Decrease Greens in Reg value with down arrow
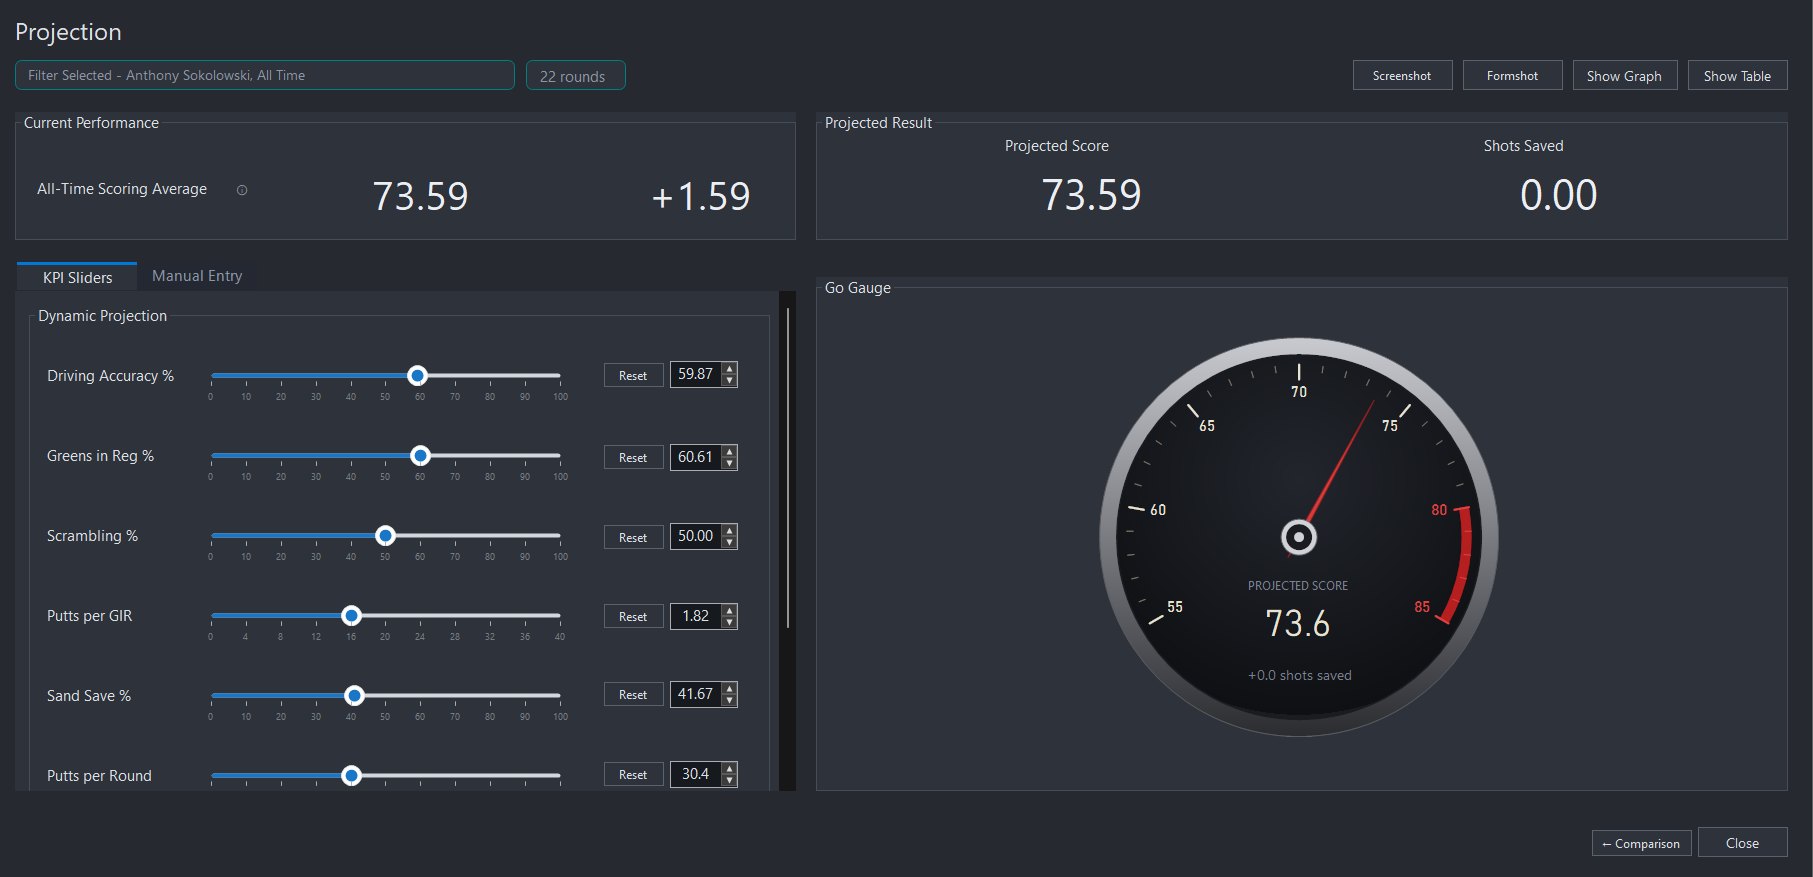Viewport: 1813px width, 877px height. pyautogui.click(x=730, y=464)
